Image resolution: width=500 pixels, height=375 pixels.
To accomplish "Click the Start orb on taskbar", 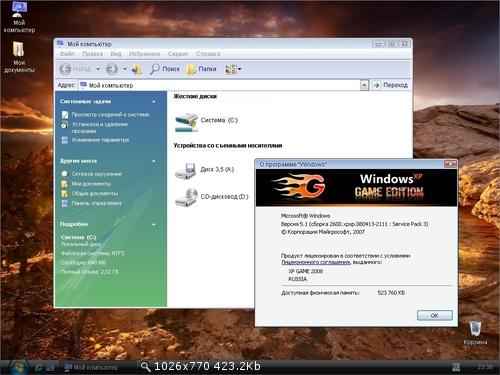I will [x=18, y=367].
